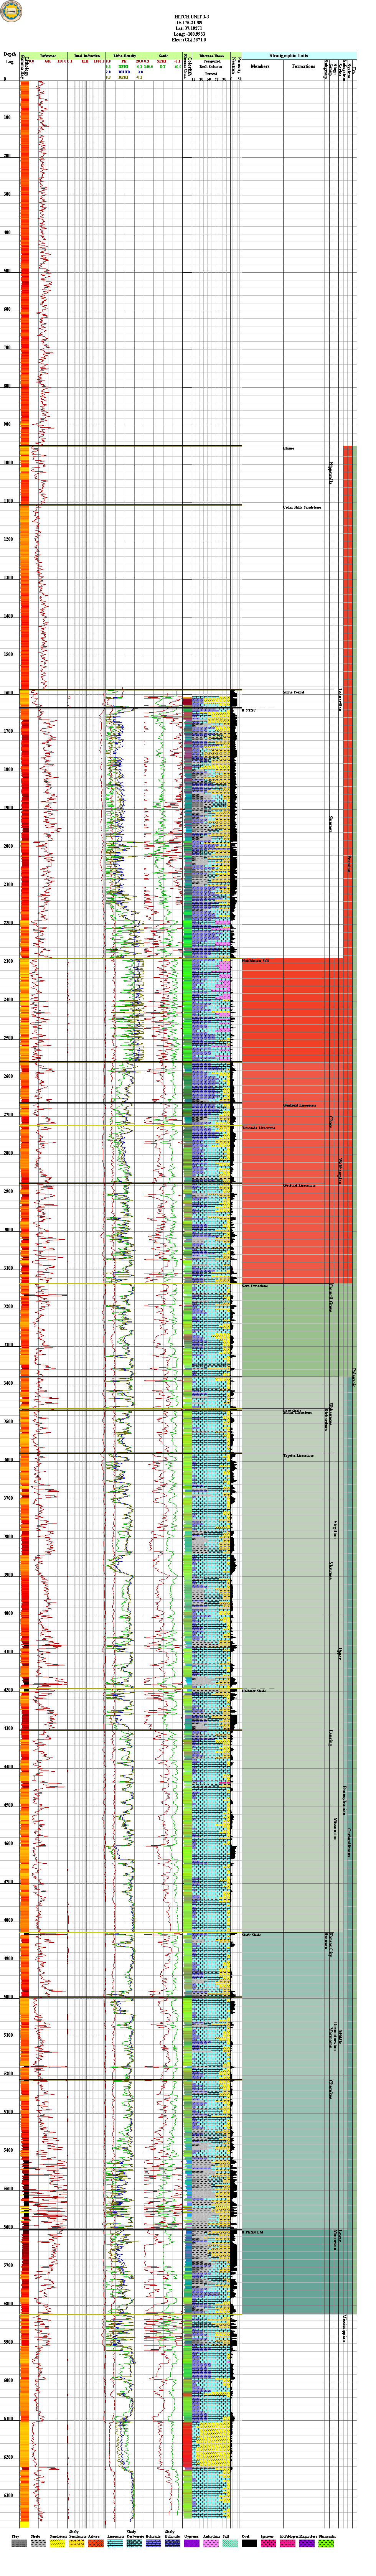Click the 500 depth label

7,271
